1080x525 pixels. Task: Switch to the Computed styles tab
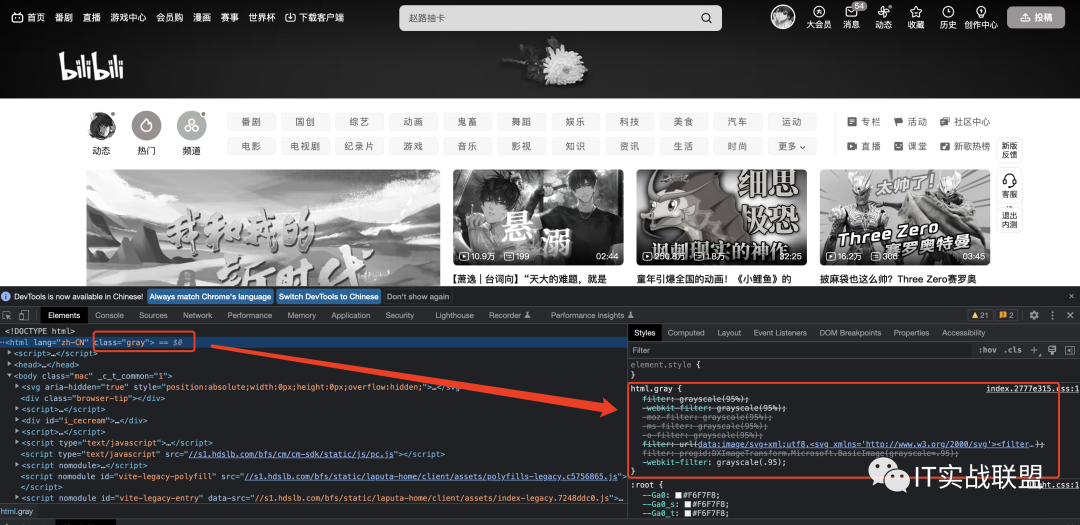click(686, 333)
